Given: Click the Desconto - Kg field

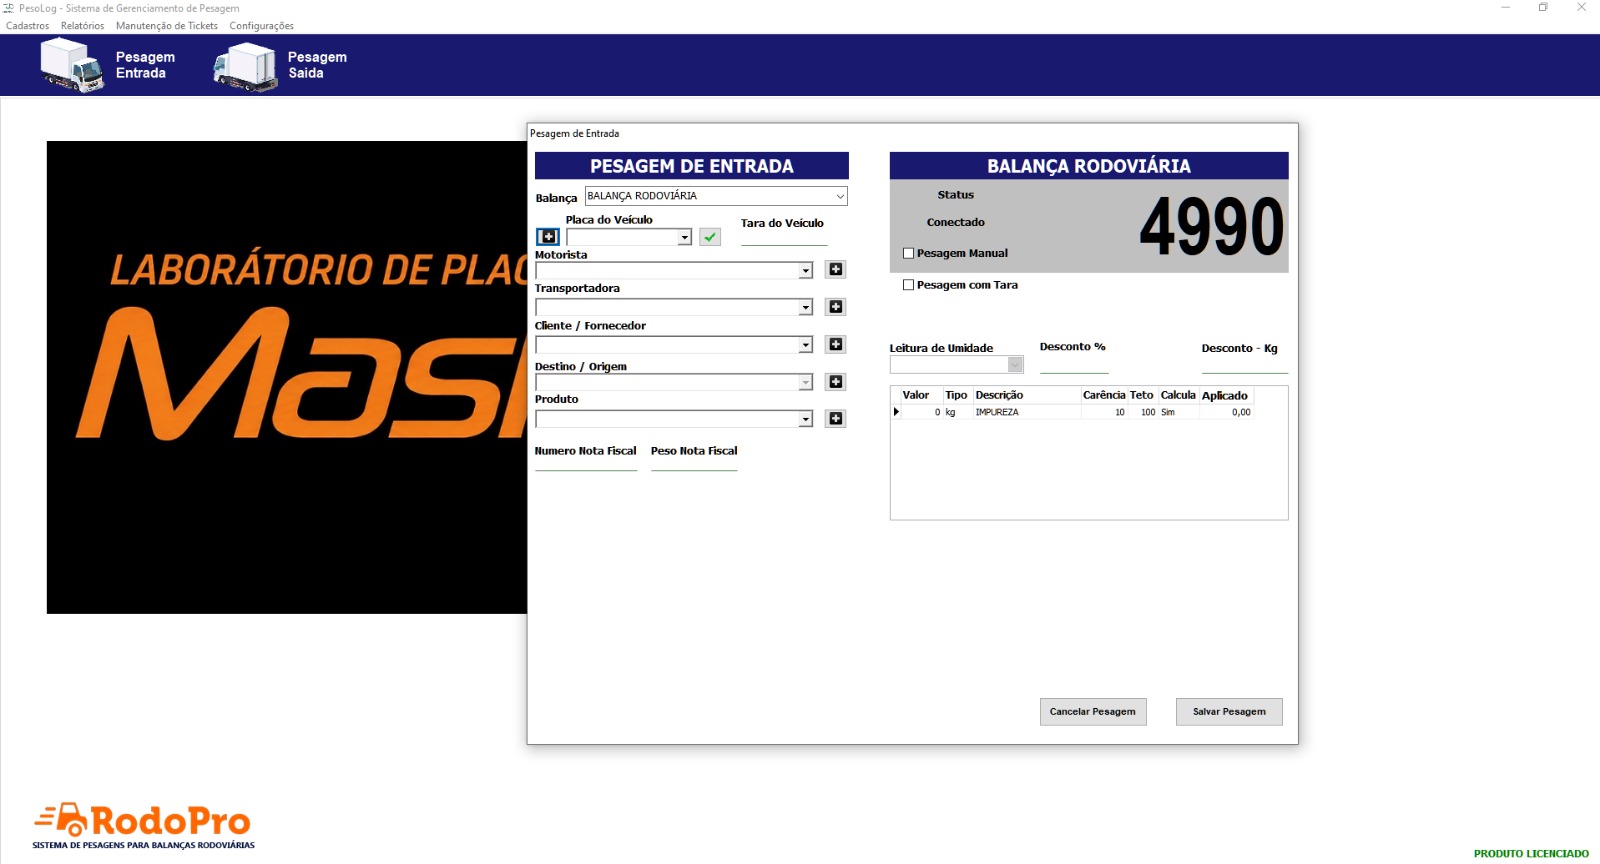Looking at the screenshot, I should coord(1245,365).
